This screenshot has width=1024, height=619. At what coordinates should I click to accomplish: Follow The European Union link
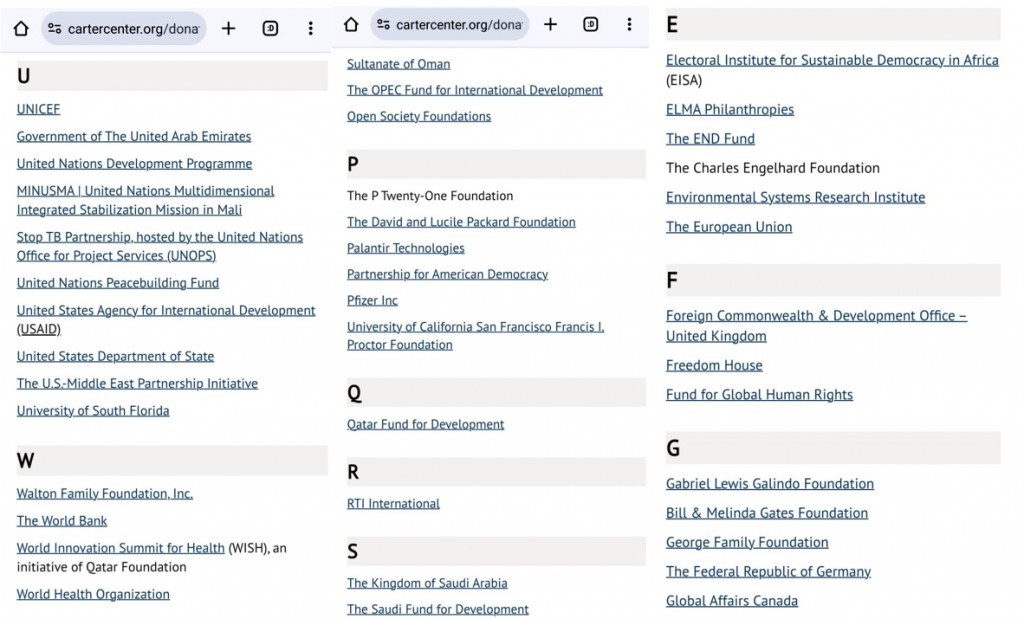pos(729,227)
